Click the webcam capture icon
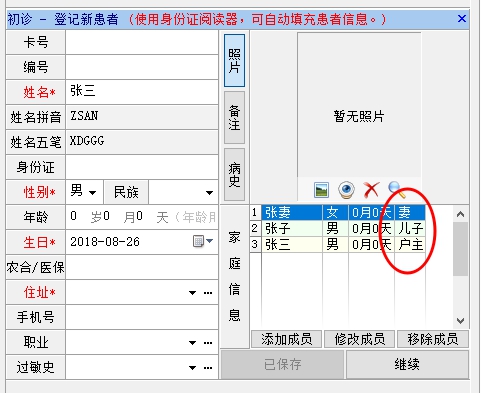Image resolution: width=482 pixels, height=393 pixels. click(346, 190)
